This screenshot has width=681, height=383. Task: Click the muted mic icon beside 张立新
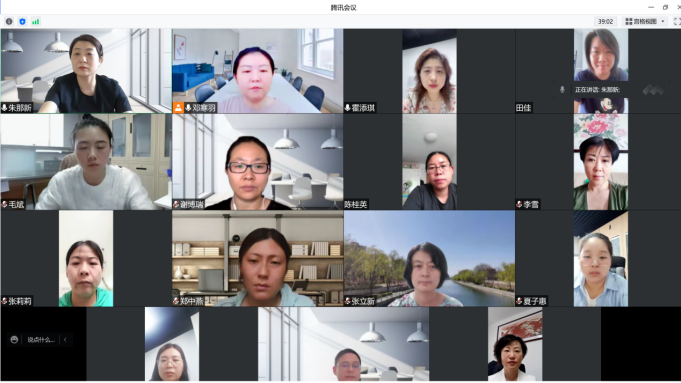coord(347,301)
